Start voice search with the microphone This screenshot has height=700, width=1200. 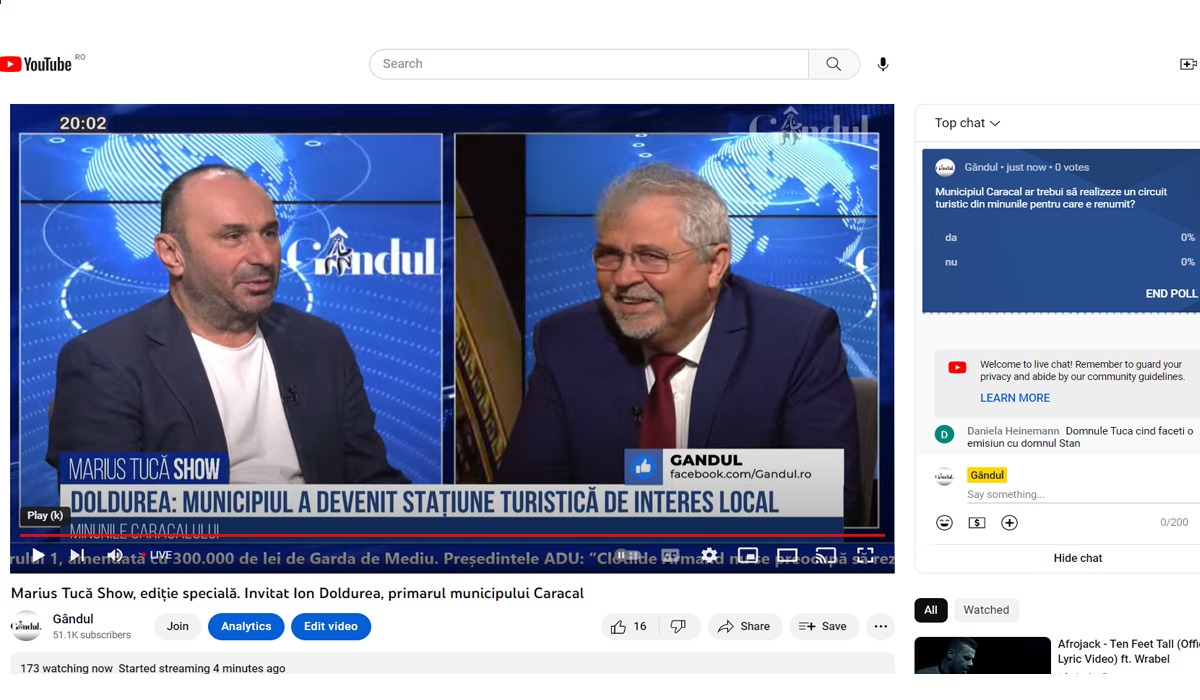pos(883,64)
